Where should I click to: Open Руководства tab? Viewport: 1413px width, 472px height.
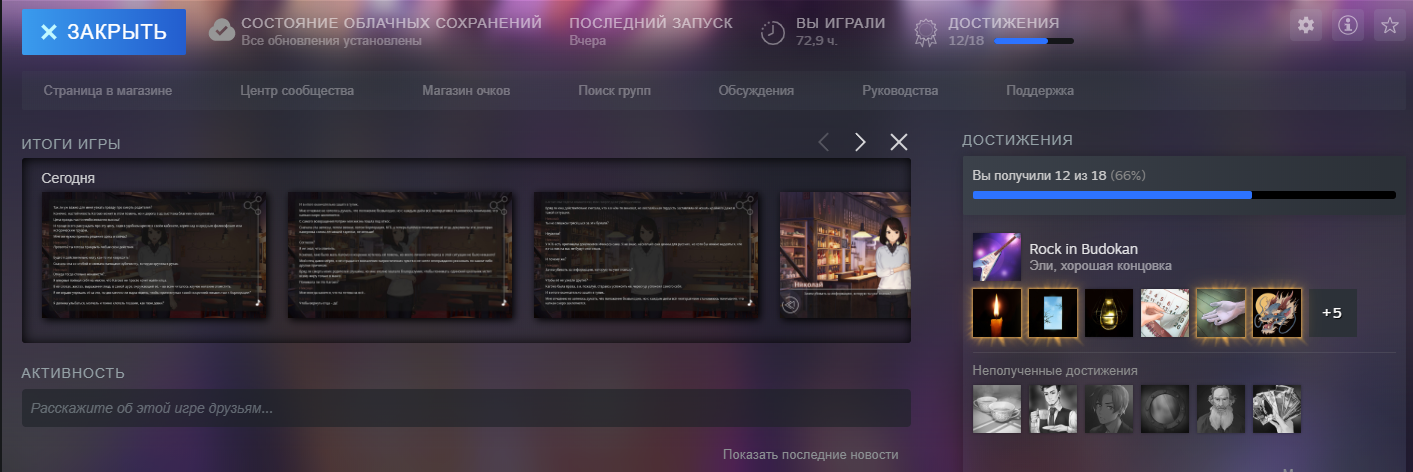pyautogui.click(x=900, y=91)
